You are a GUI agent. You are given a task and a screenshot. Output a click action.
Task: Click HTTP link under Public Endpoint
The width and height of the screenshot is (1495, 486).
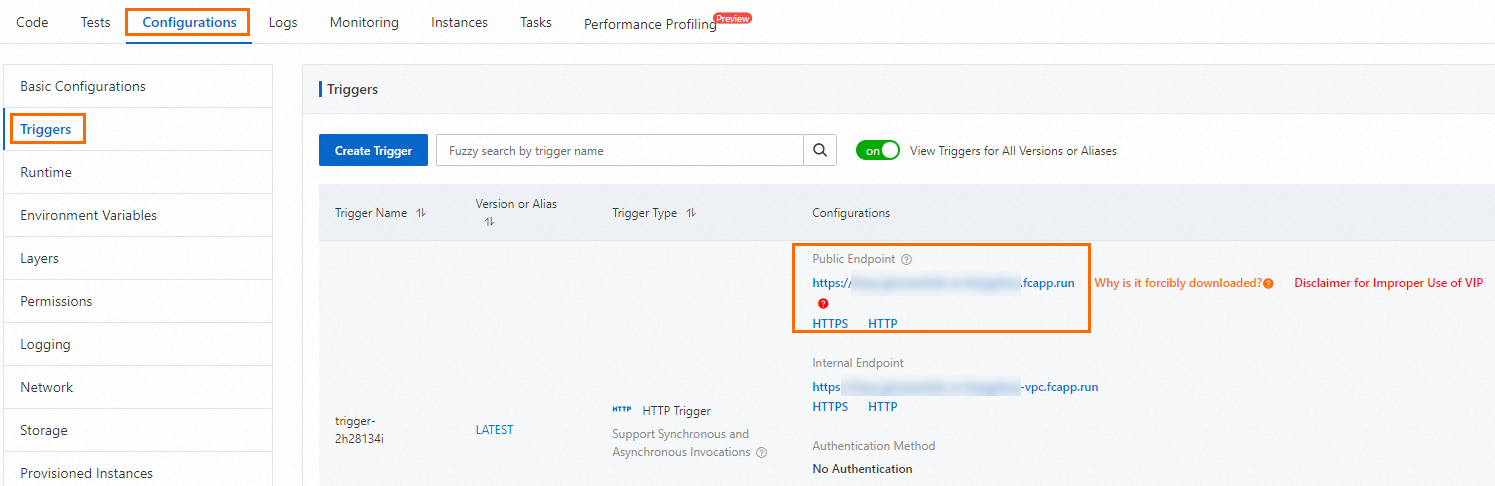click(882, 324)
